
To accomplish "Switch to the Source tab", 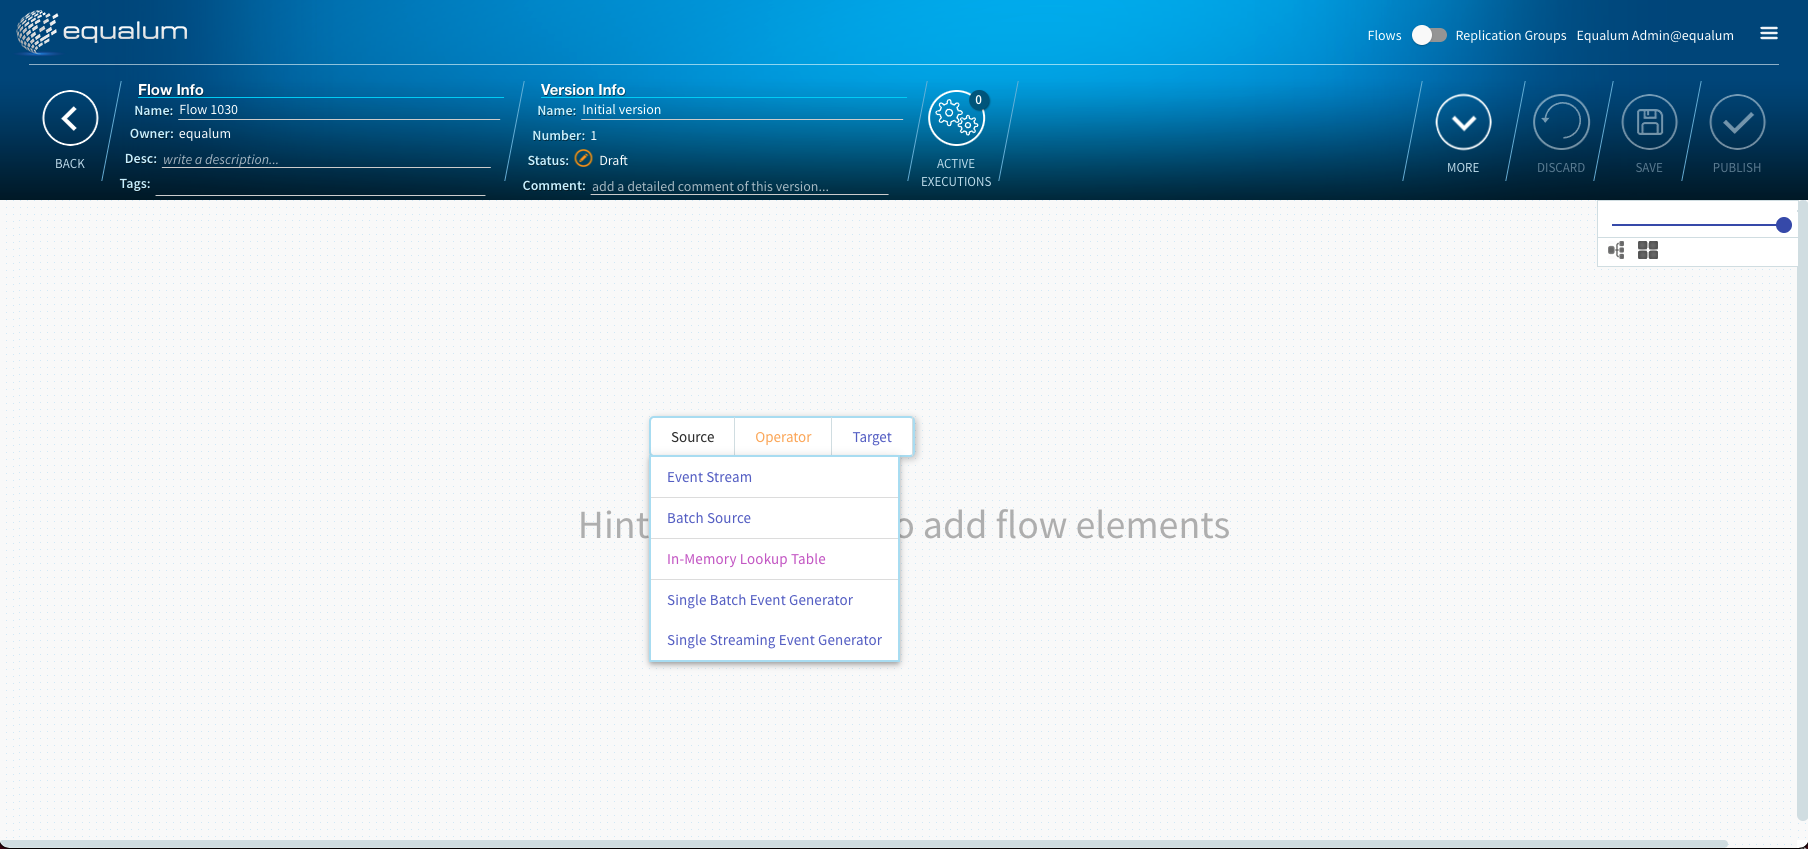I will [692, 437].
